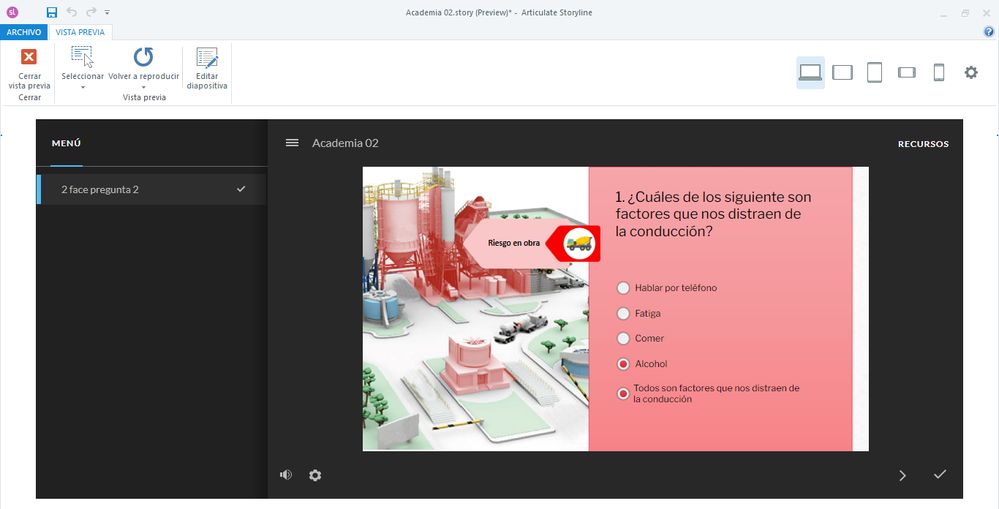
Task: Toggle the player hamburger menu icon
Action: point(292,143)
